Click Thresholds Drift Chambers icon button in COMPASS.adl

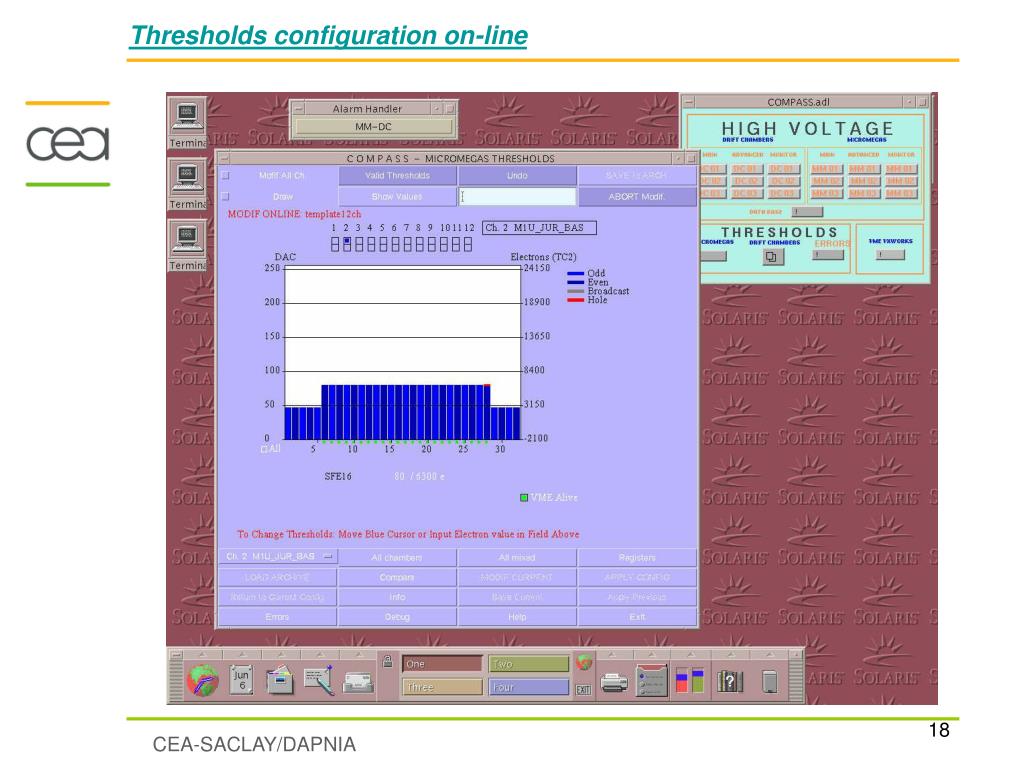click(x=772, y=256)
